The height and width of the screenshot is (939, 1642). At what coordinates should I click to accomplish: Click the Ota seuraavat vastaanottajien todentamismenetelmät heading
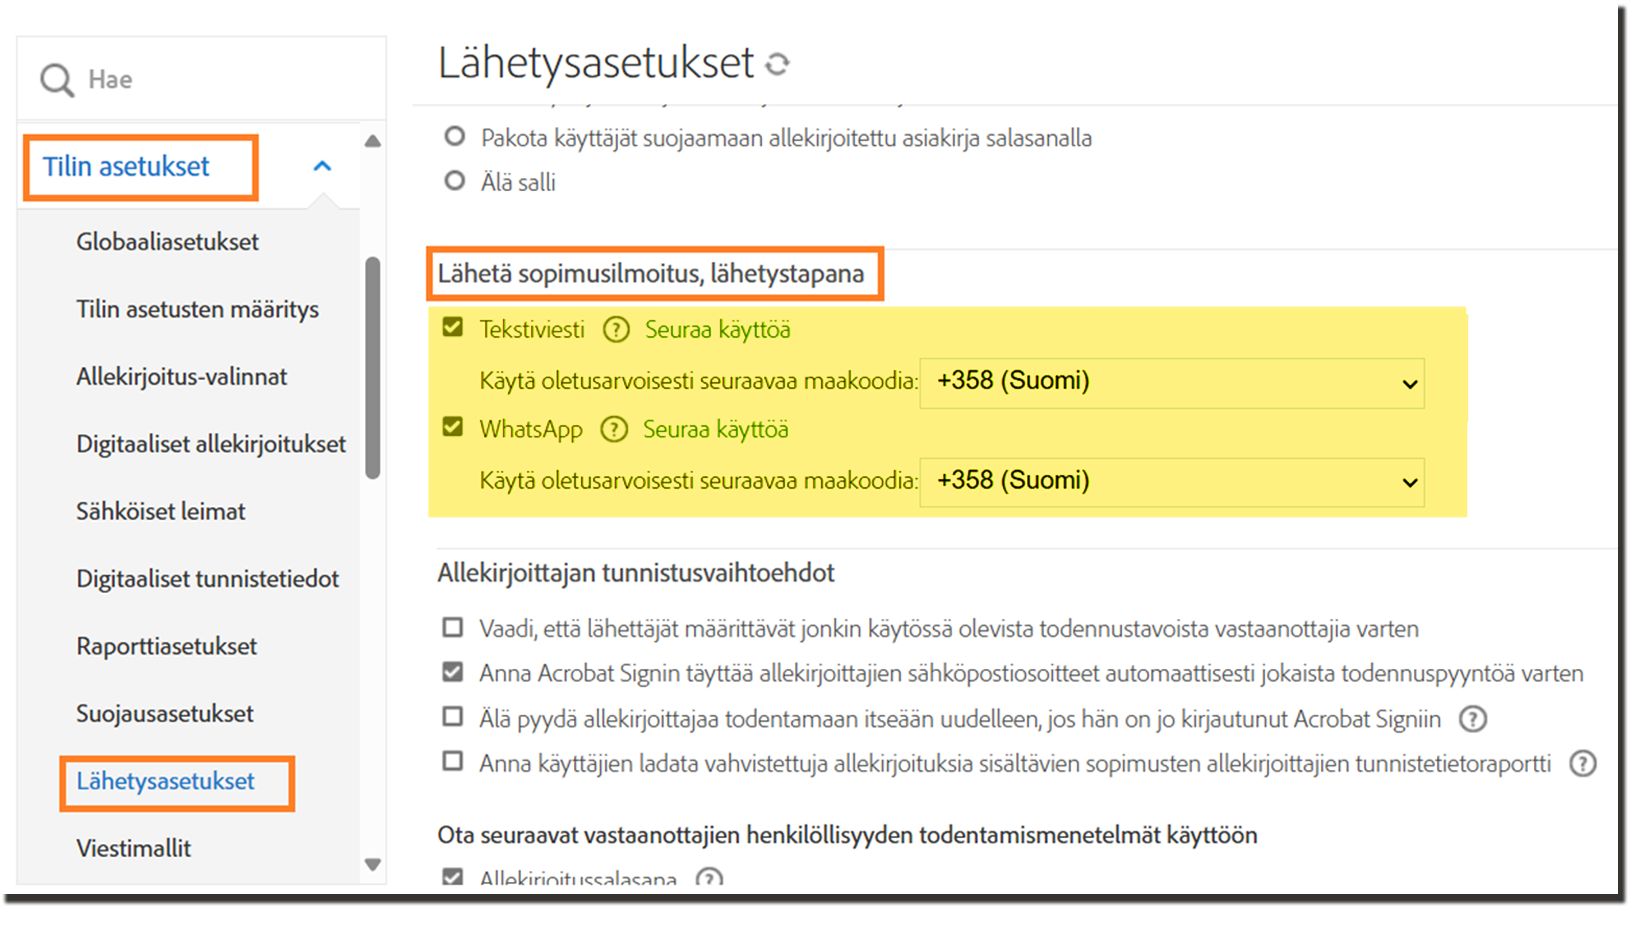[x=847, y=835]
